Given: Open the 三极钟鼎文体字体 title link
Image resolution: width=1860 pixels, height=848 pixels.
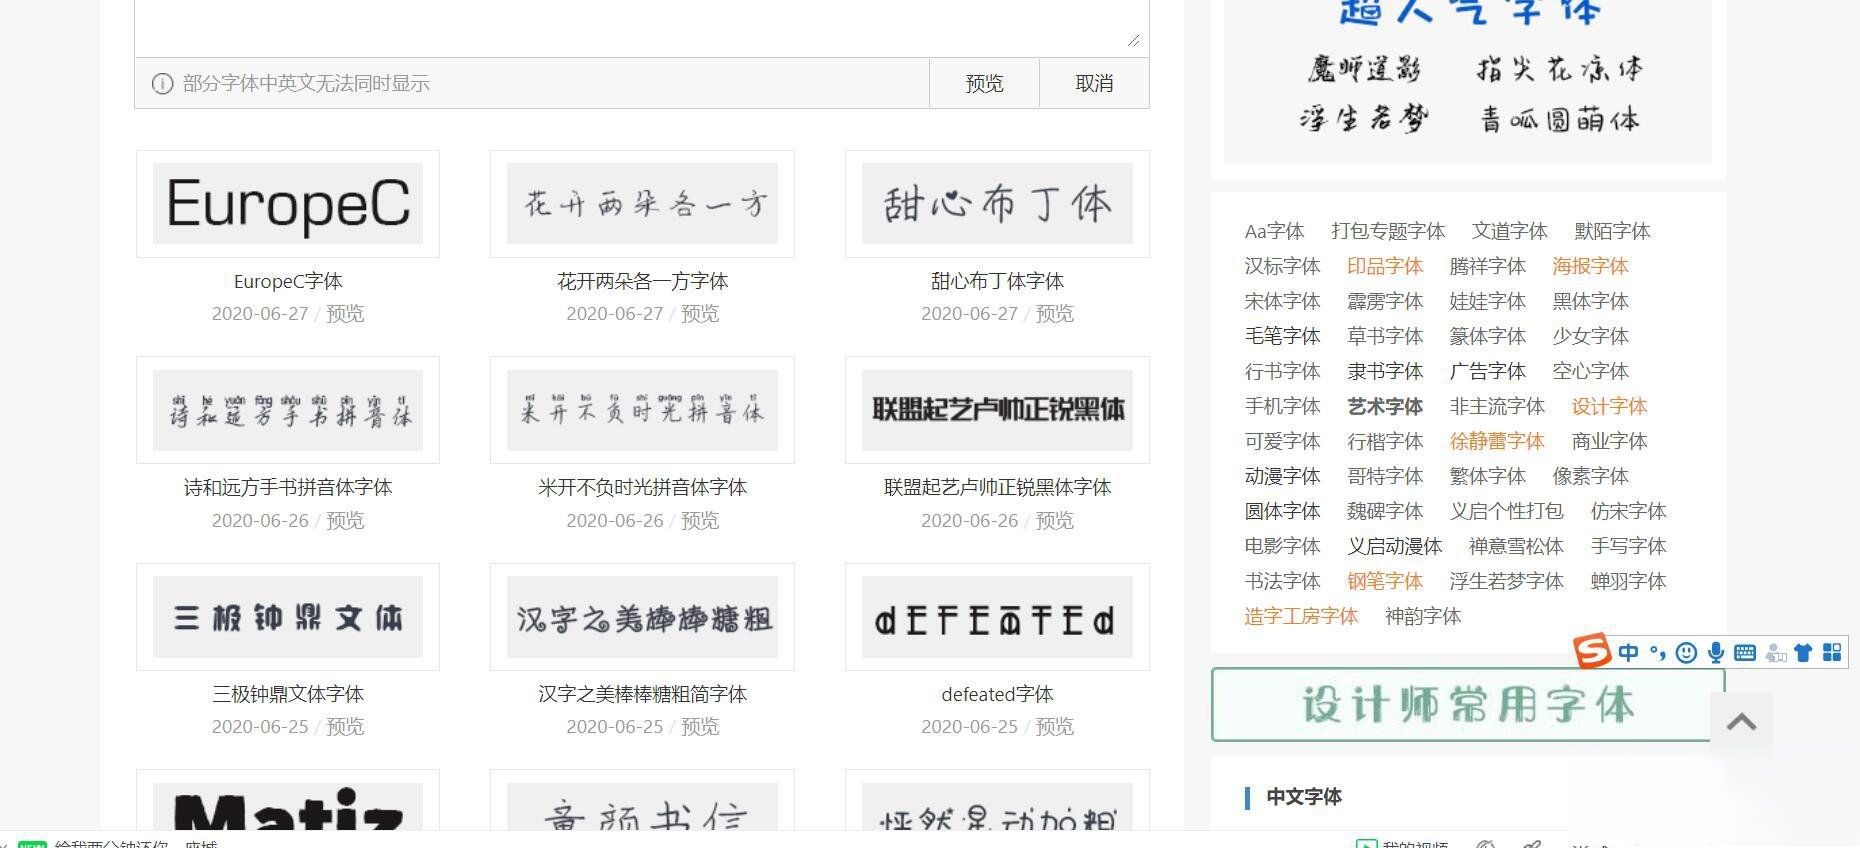Looking at the screenshot, I should tap(288, 694).
